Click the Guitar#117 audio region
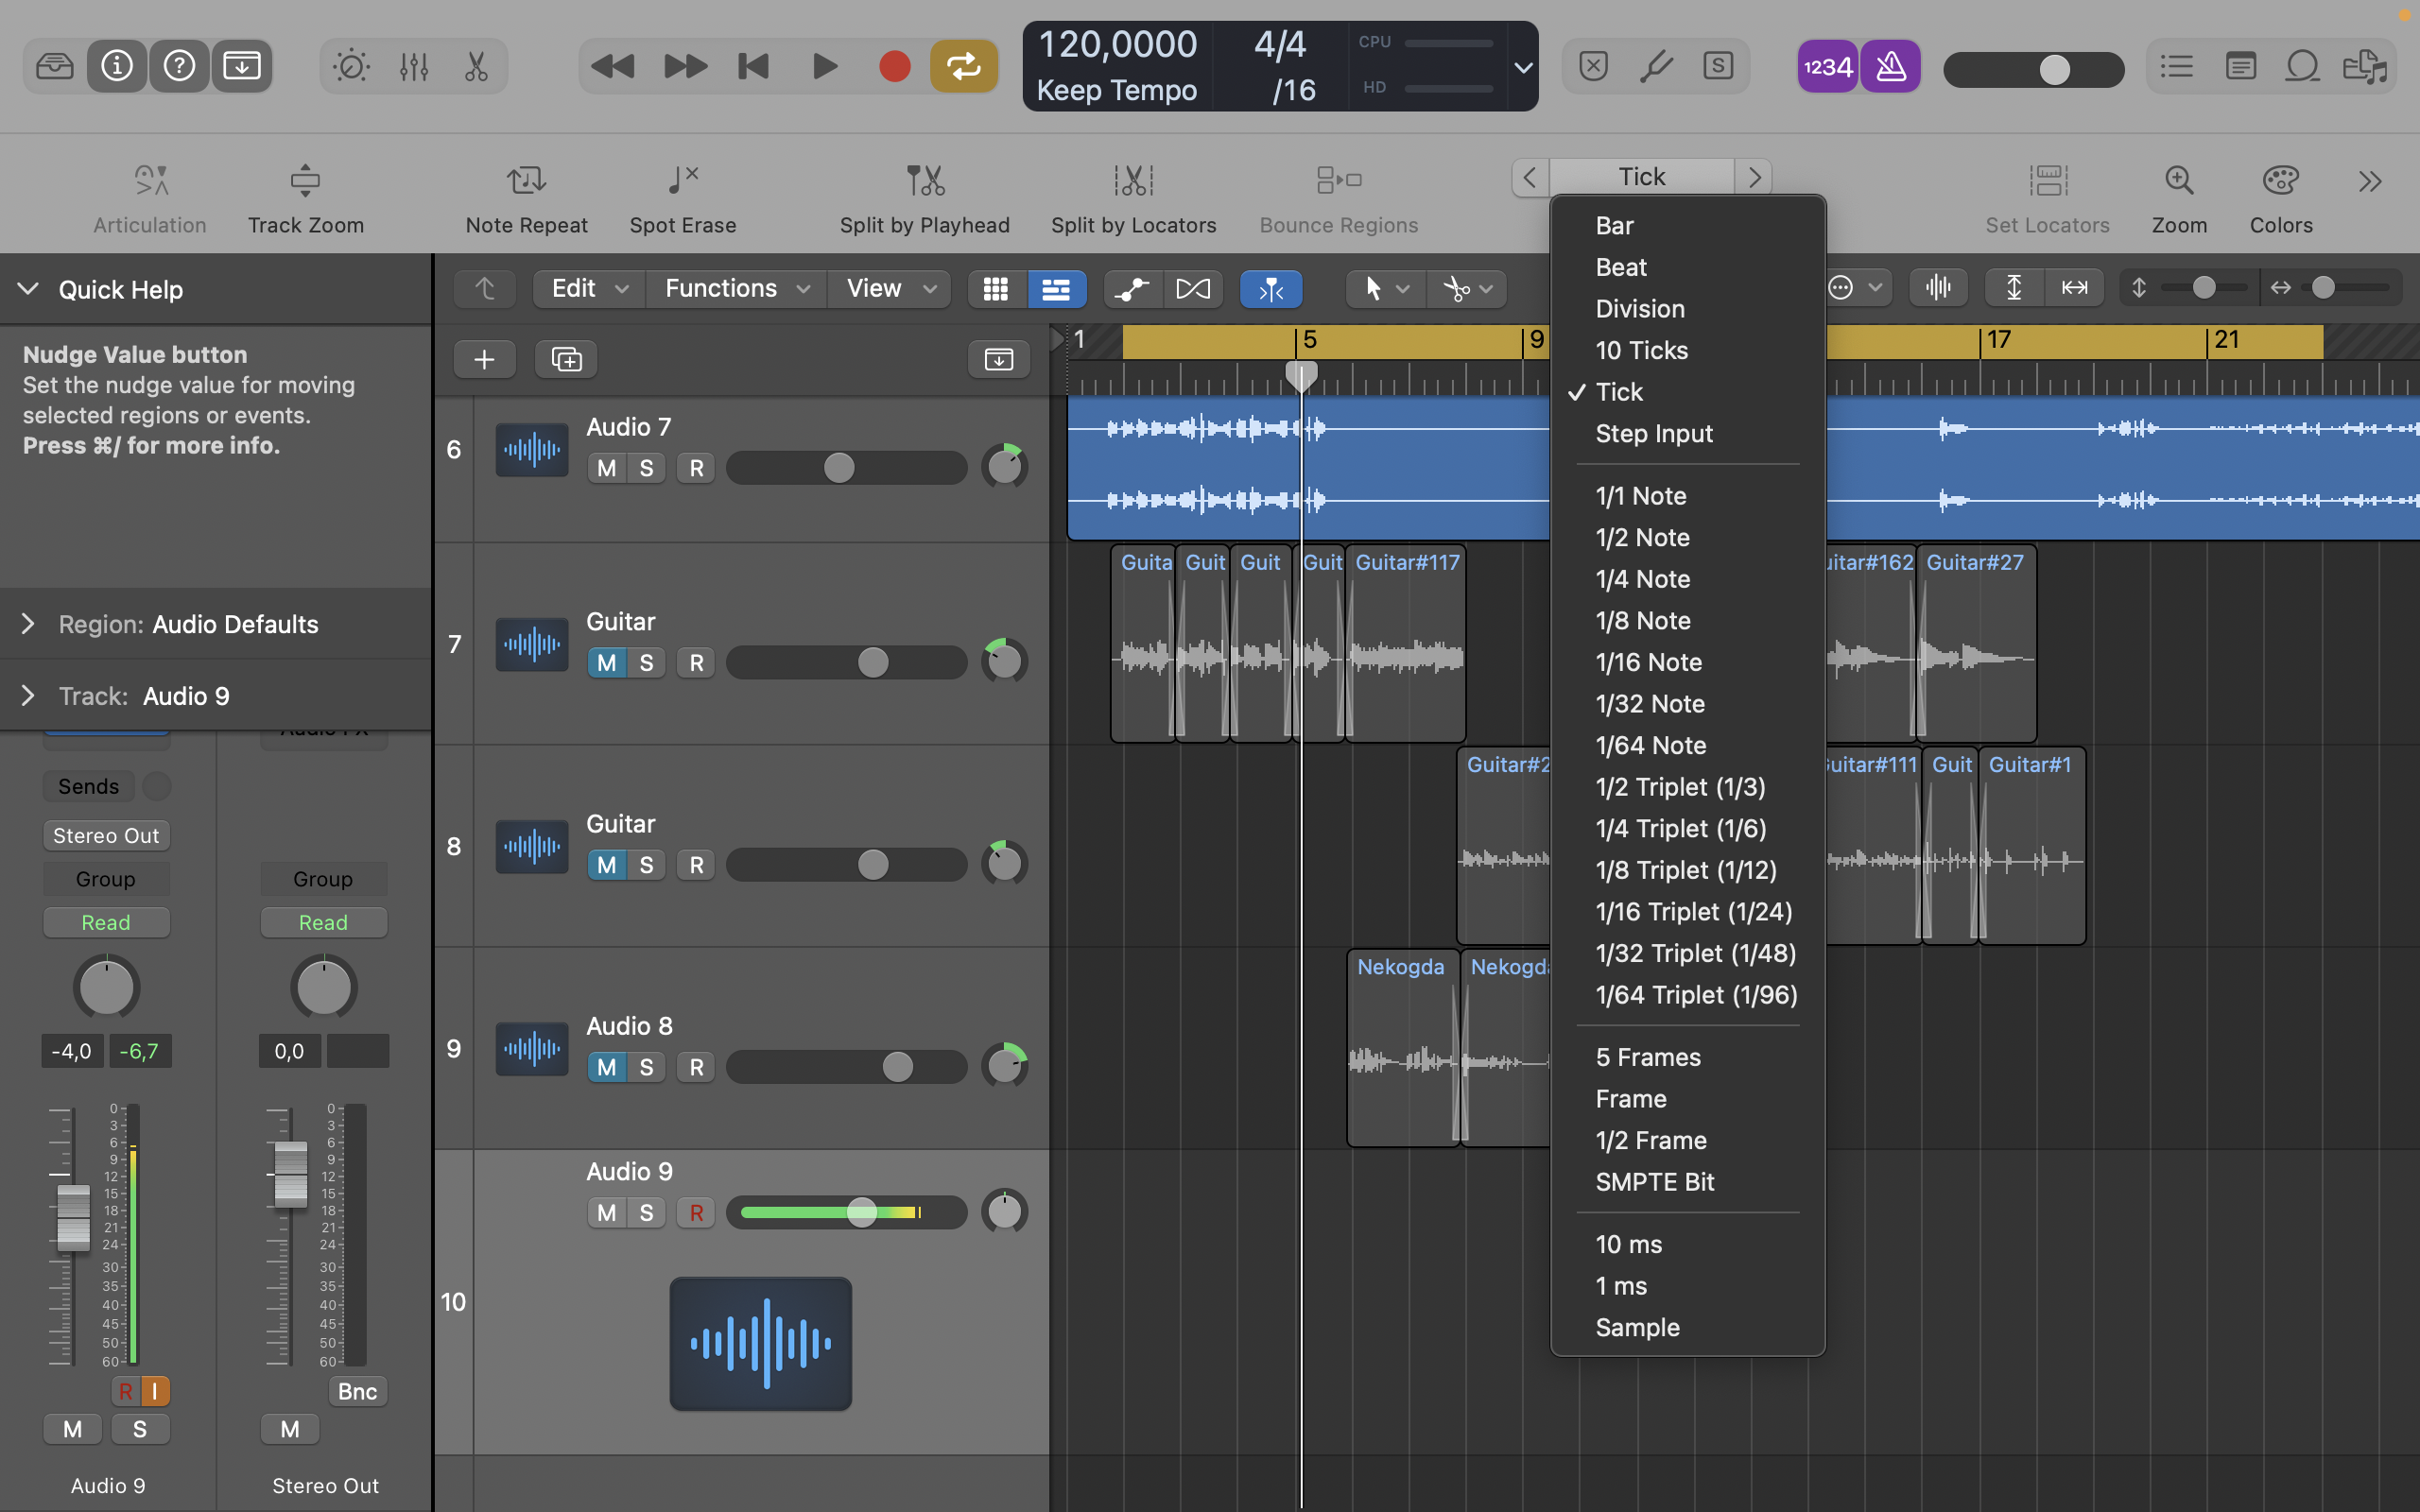The image size is (2420, 1512). pyautogui.click(x=1405, y=650)
